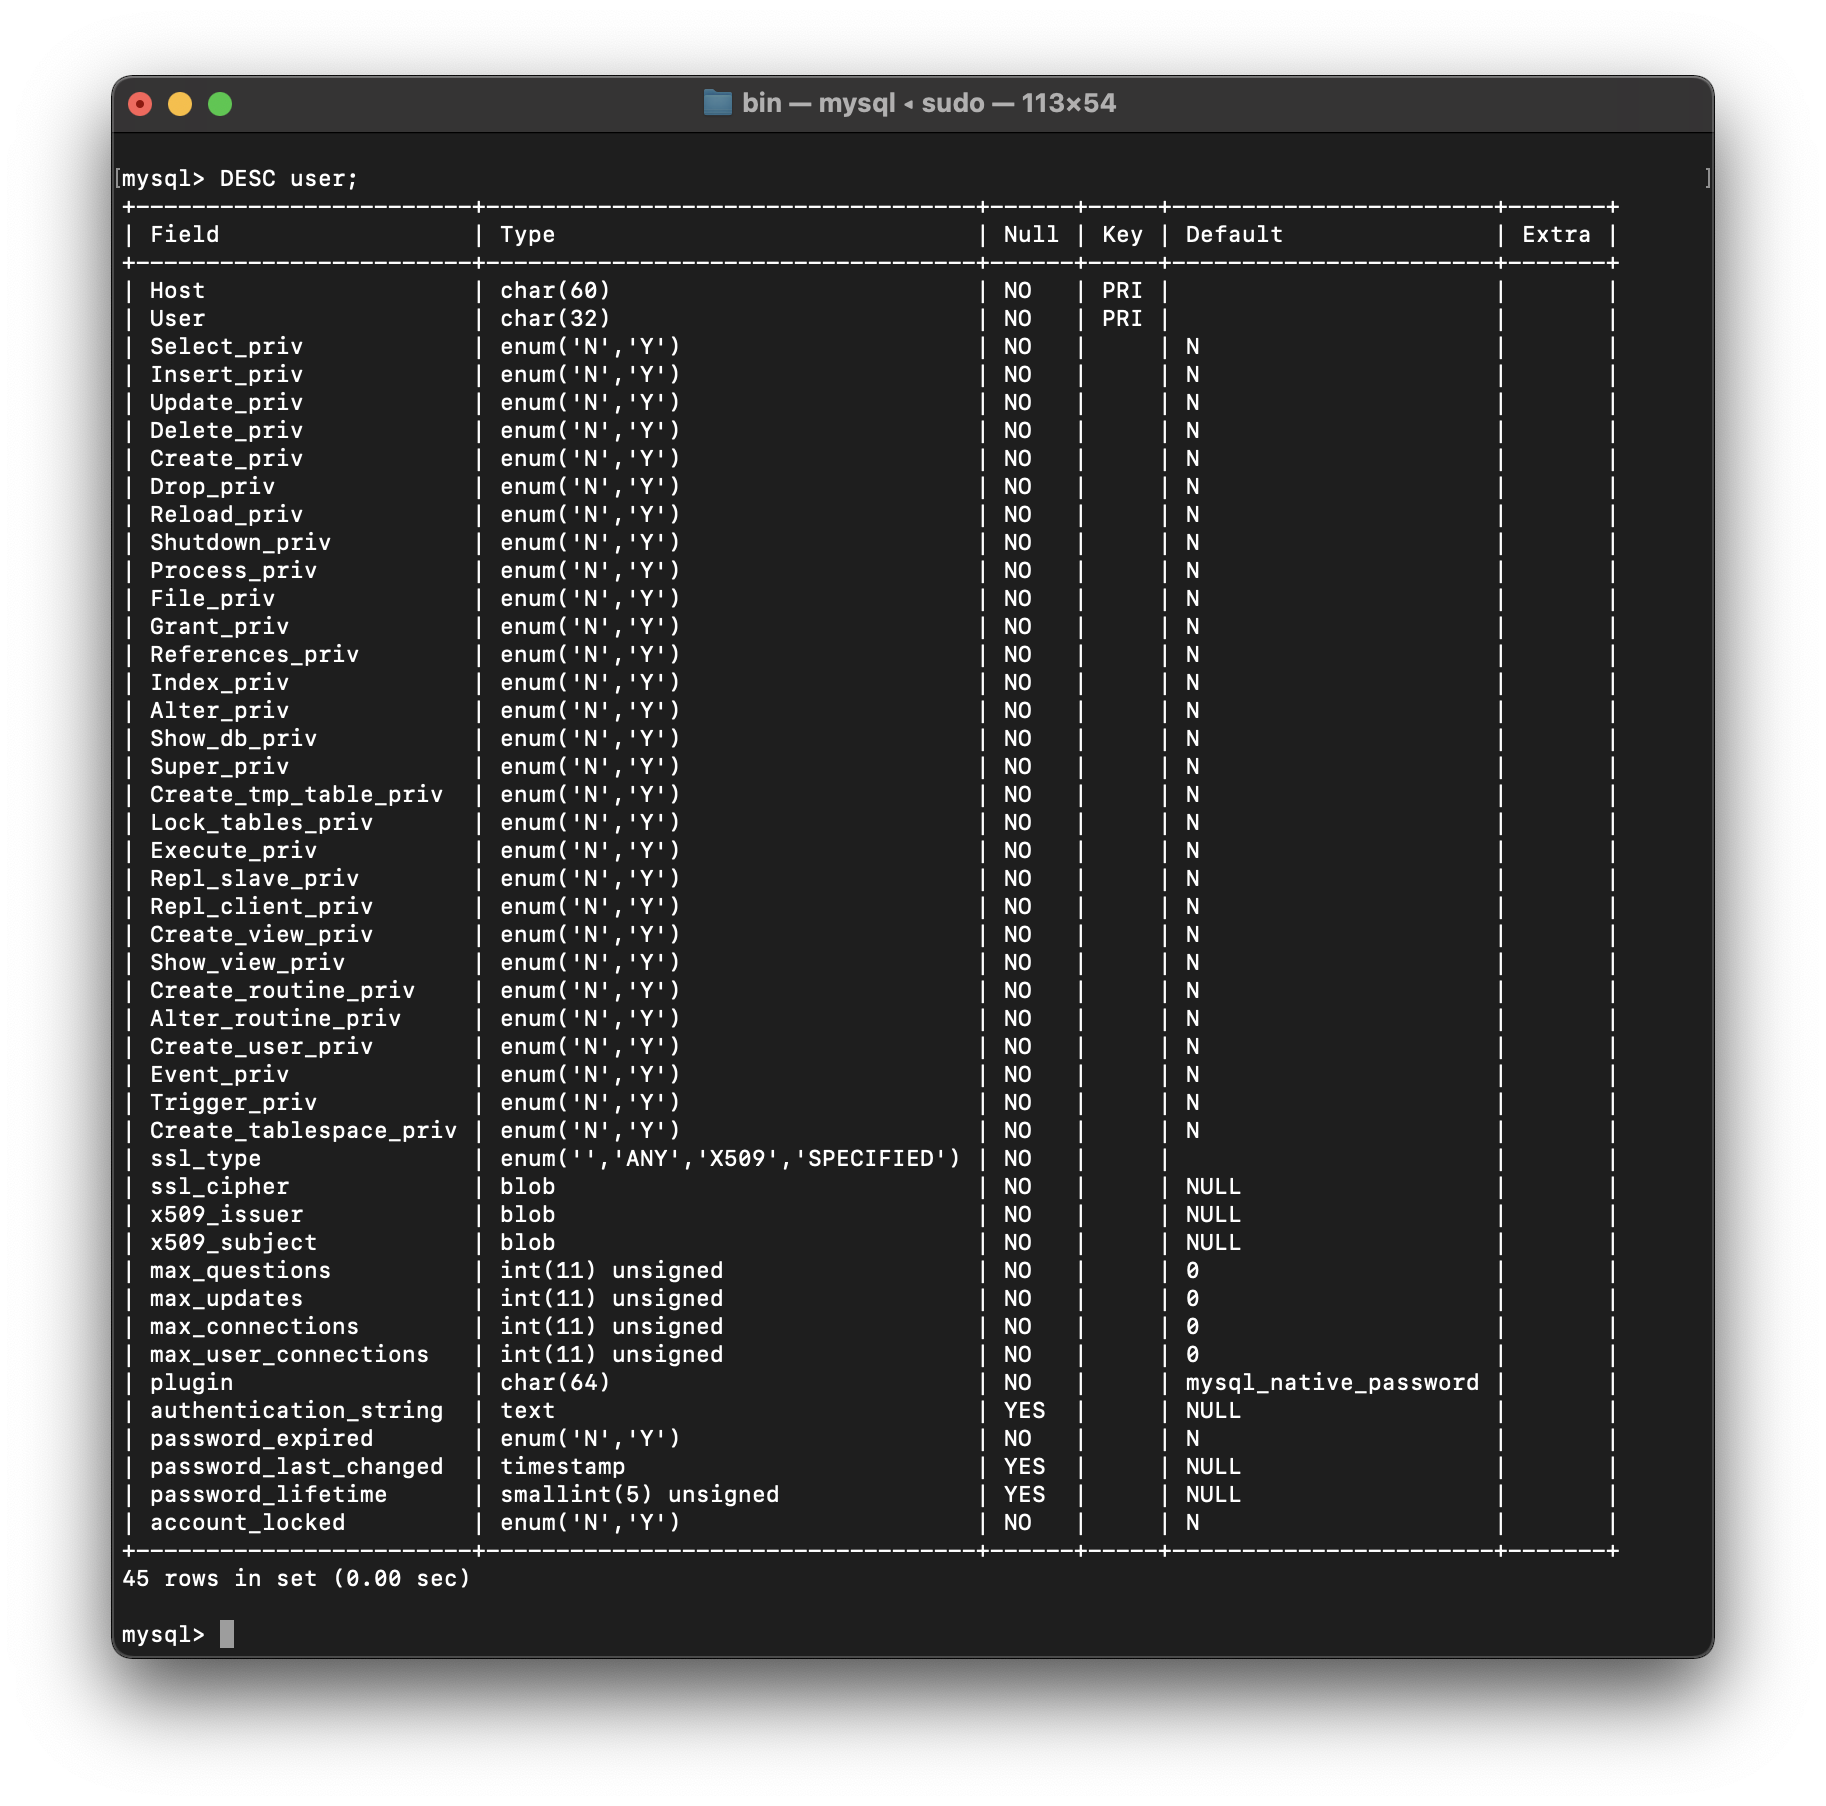Click the 'Host' field name
The width and height of the screenshot is (1826, 1806).
click(177, 291)
